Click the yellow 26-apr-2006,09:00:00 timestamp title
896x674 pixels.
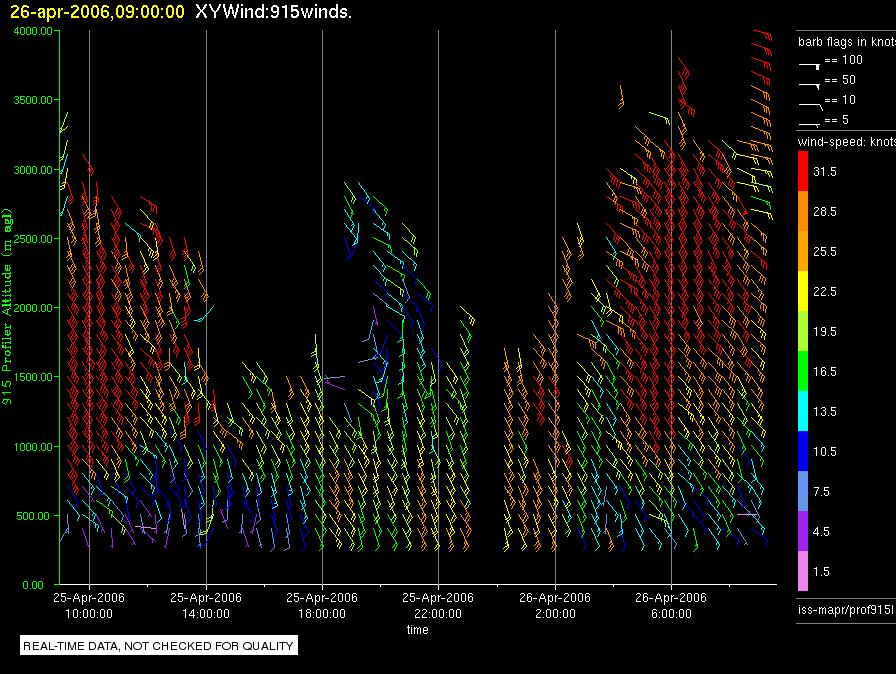[98, 12]
